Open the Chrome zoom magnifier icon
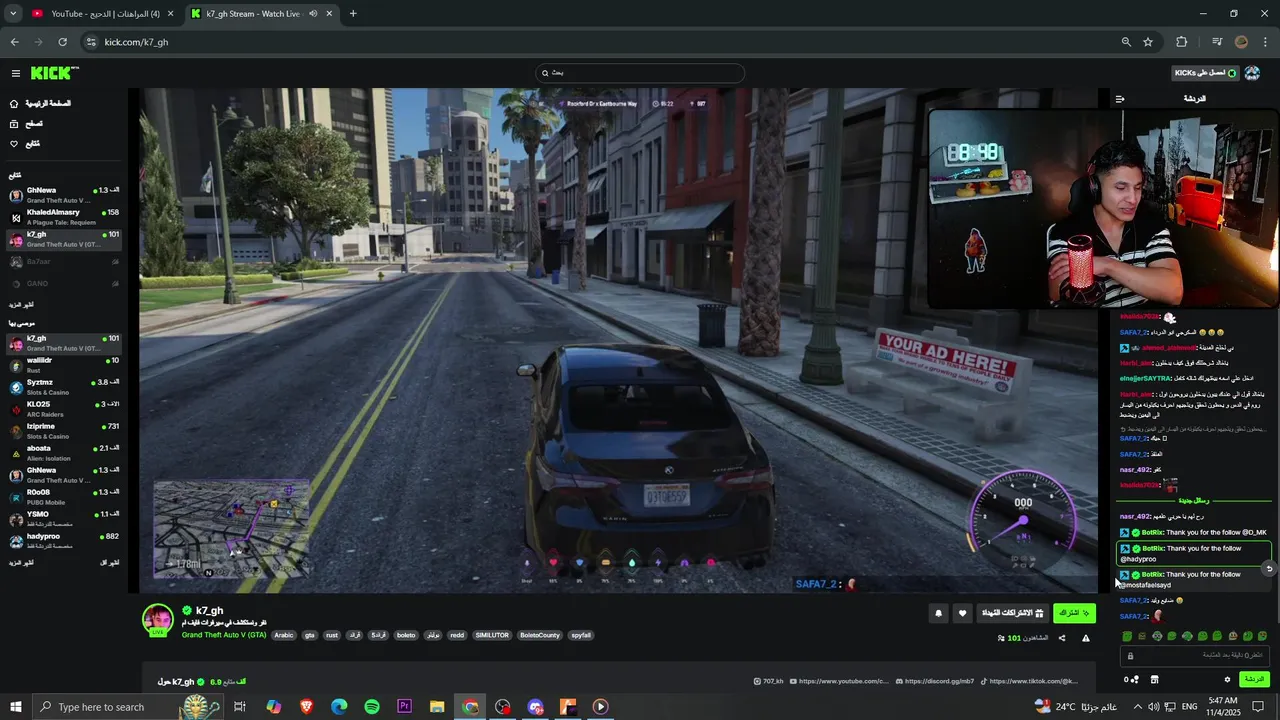Screen dimensions: 1280x720 tap(1126, 42)
